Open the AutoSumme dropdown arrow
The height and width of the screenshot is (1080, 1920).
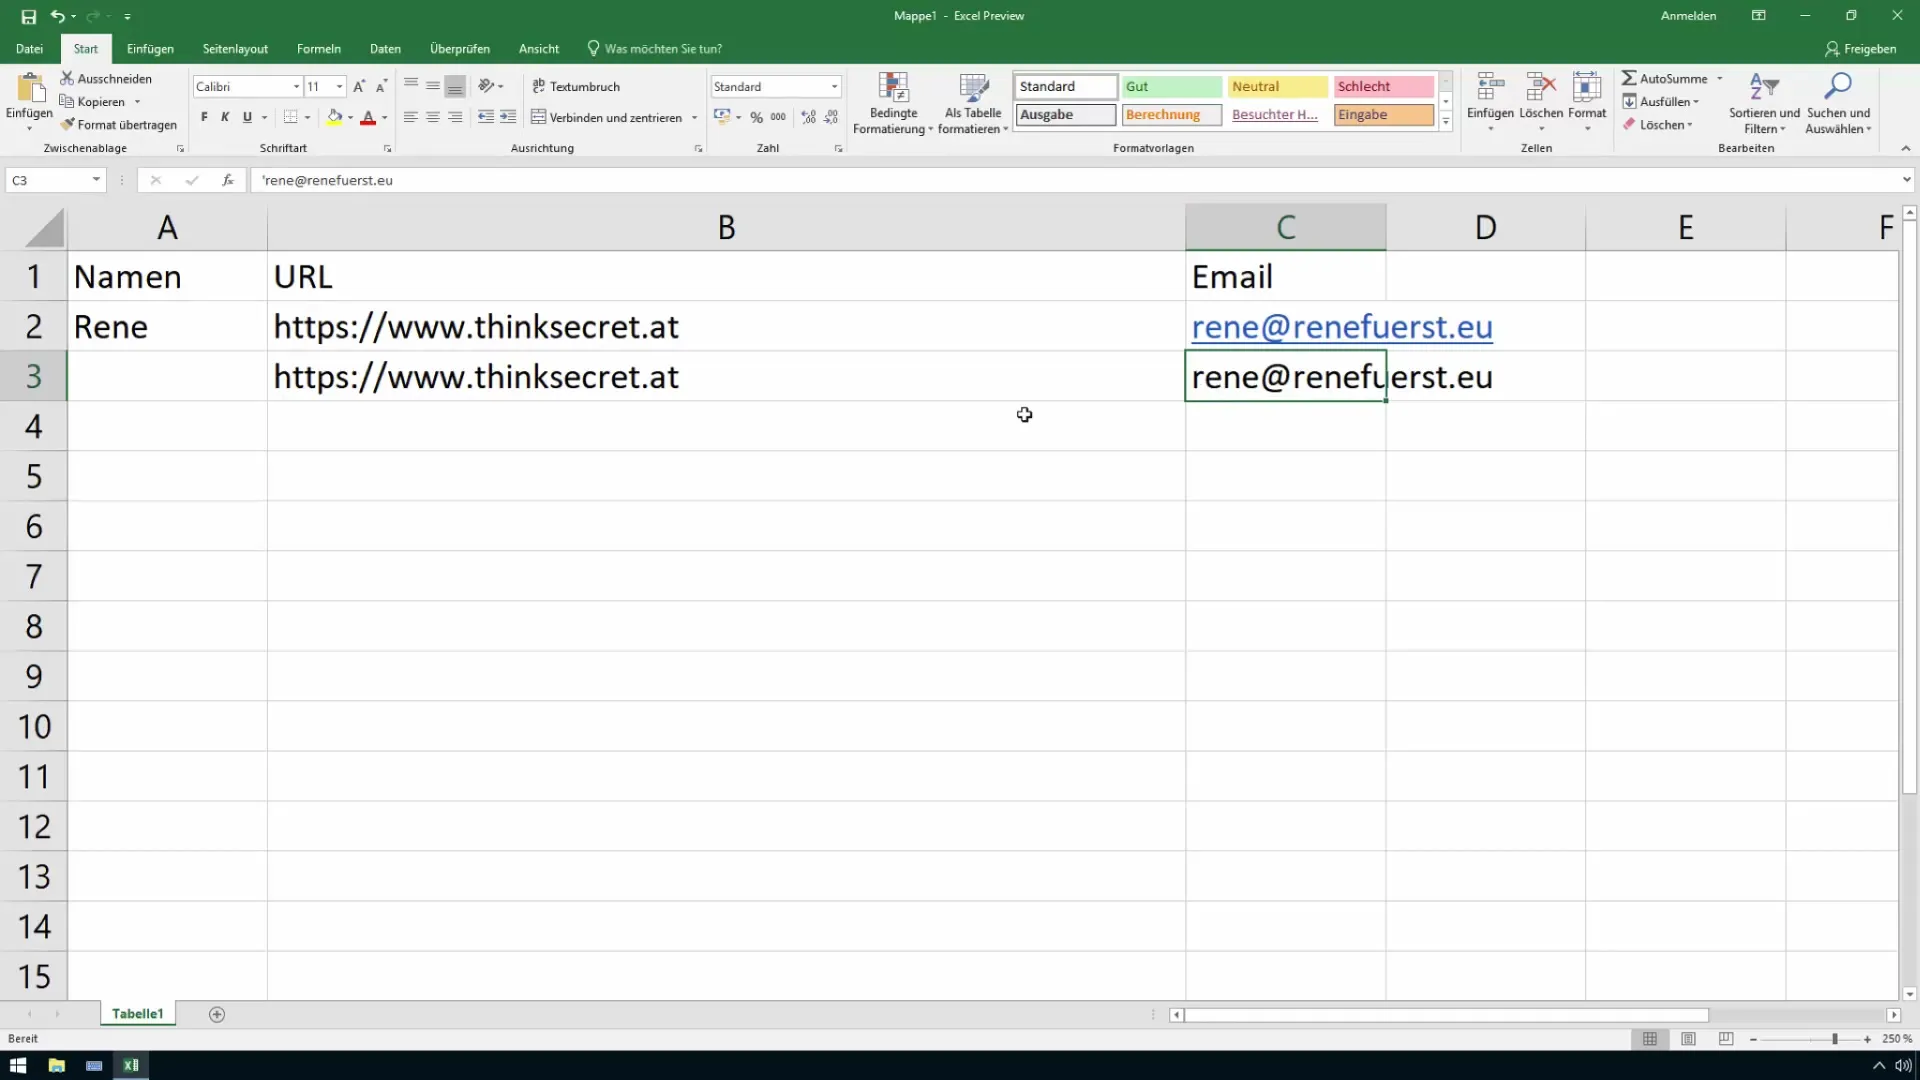[1720, 78]
